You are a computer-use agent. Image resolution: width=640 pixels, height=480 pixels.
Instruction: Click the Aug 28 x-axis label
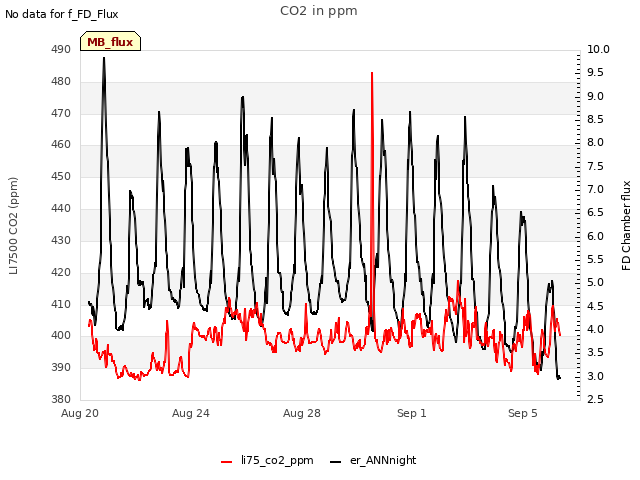coord(302,413)
